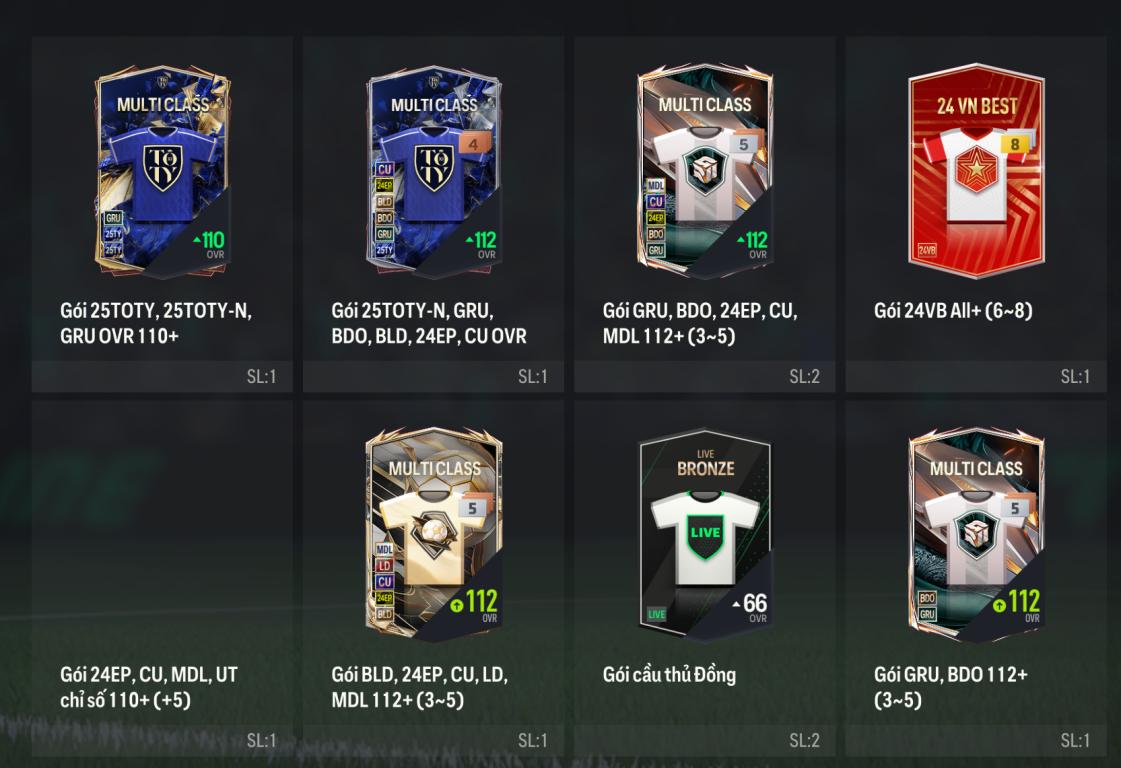This screenshot has height=768, width=1121.
Task: Click SL:2 quantity under Gói GRU, BDO, 24EP pack
Action: (804, 376)
